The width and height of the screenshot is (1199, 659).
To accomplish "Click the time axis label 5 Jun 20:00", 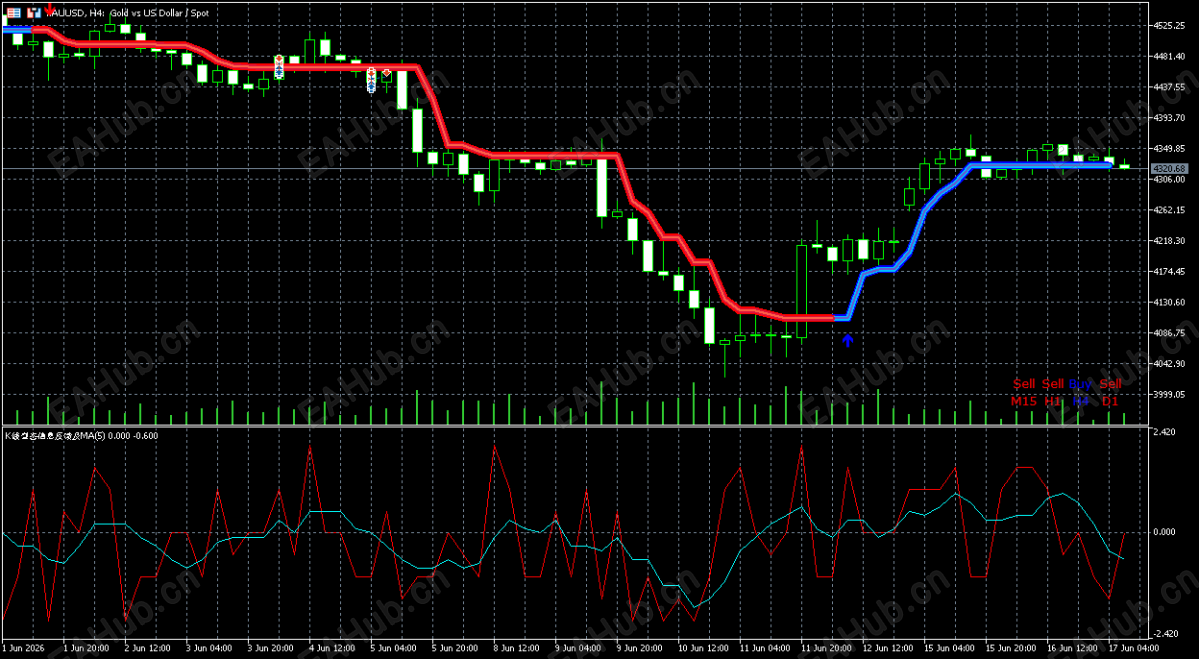I will (457, 648).
